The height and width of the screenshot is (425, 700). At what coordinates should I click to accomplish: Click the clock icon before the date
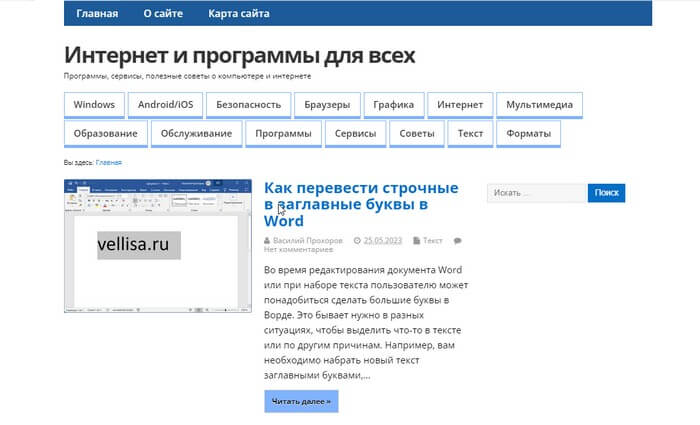357,241
